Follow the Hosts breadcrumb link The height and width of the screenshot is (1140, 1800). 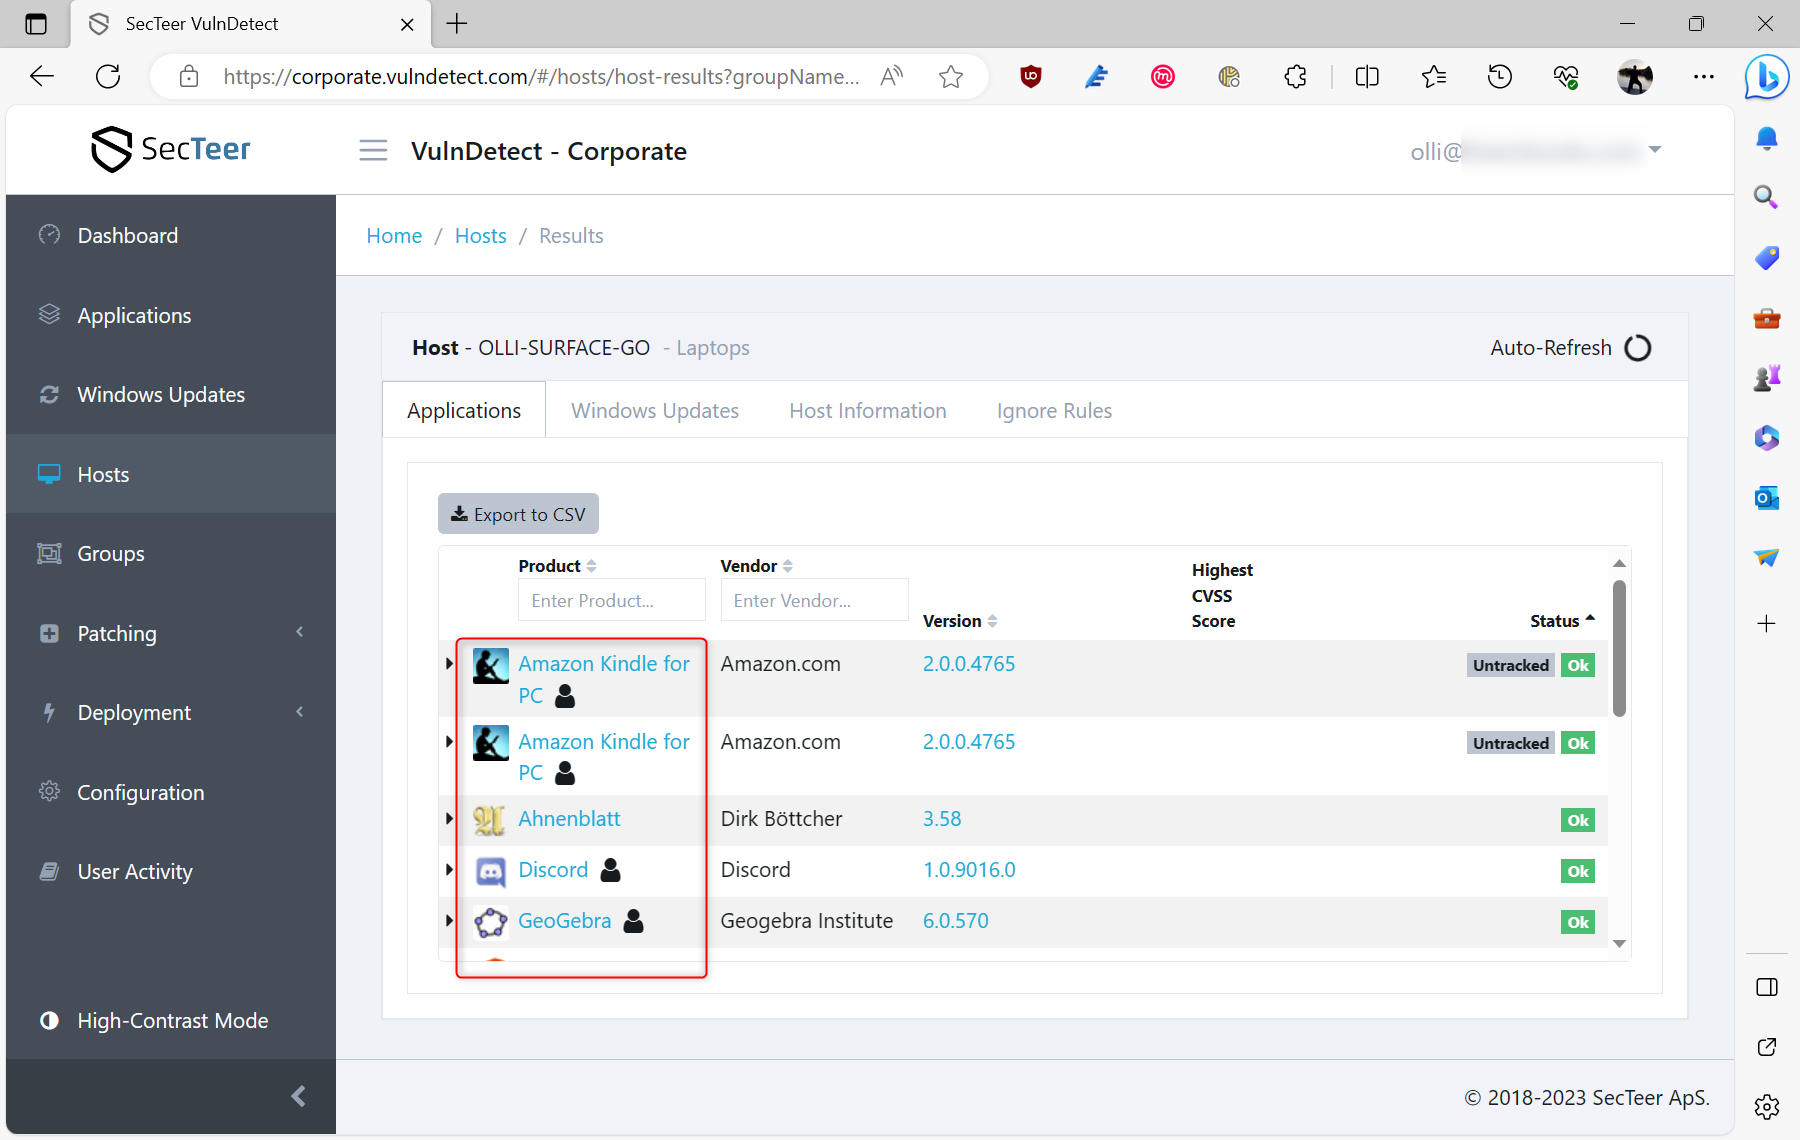(x=480, y=236)
